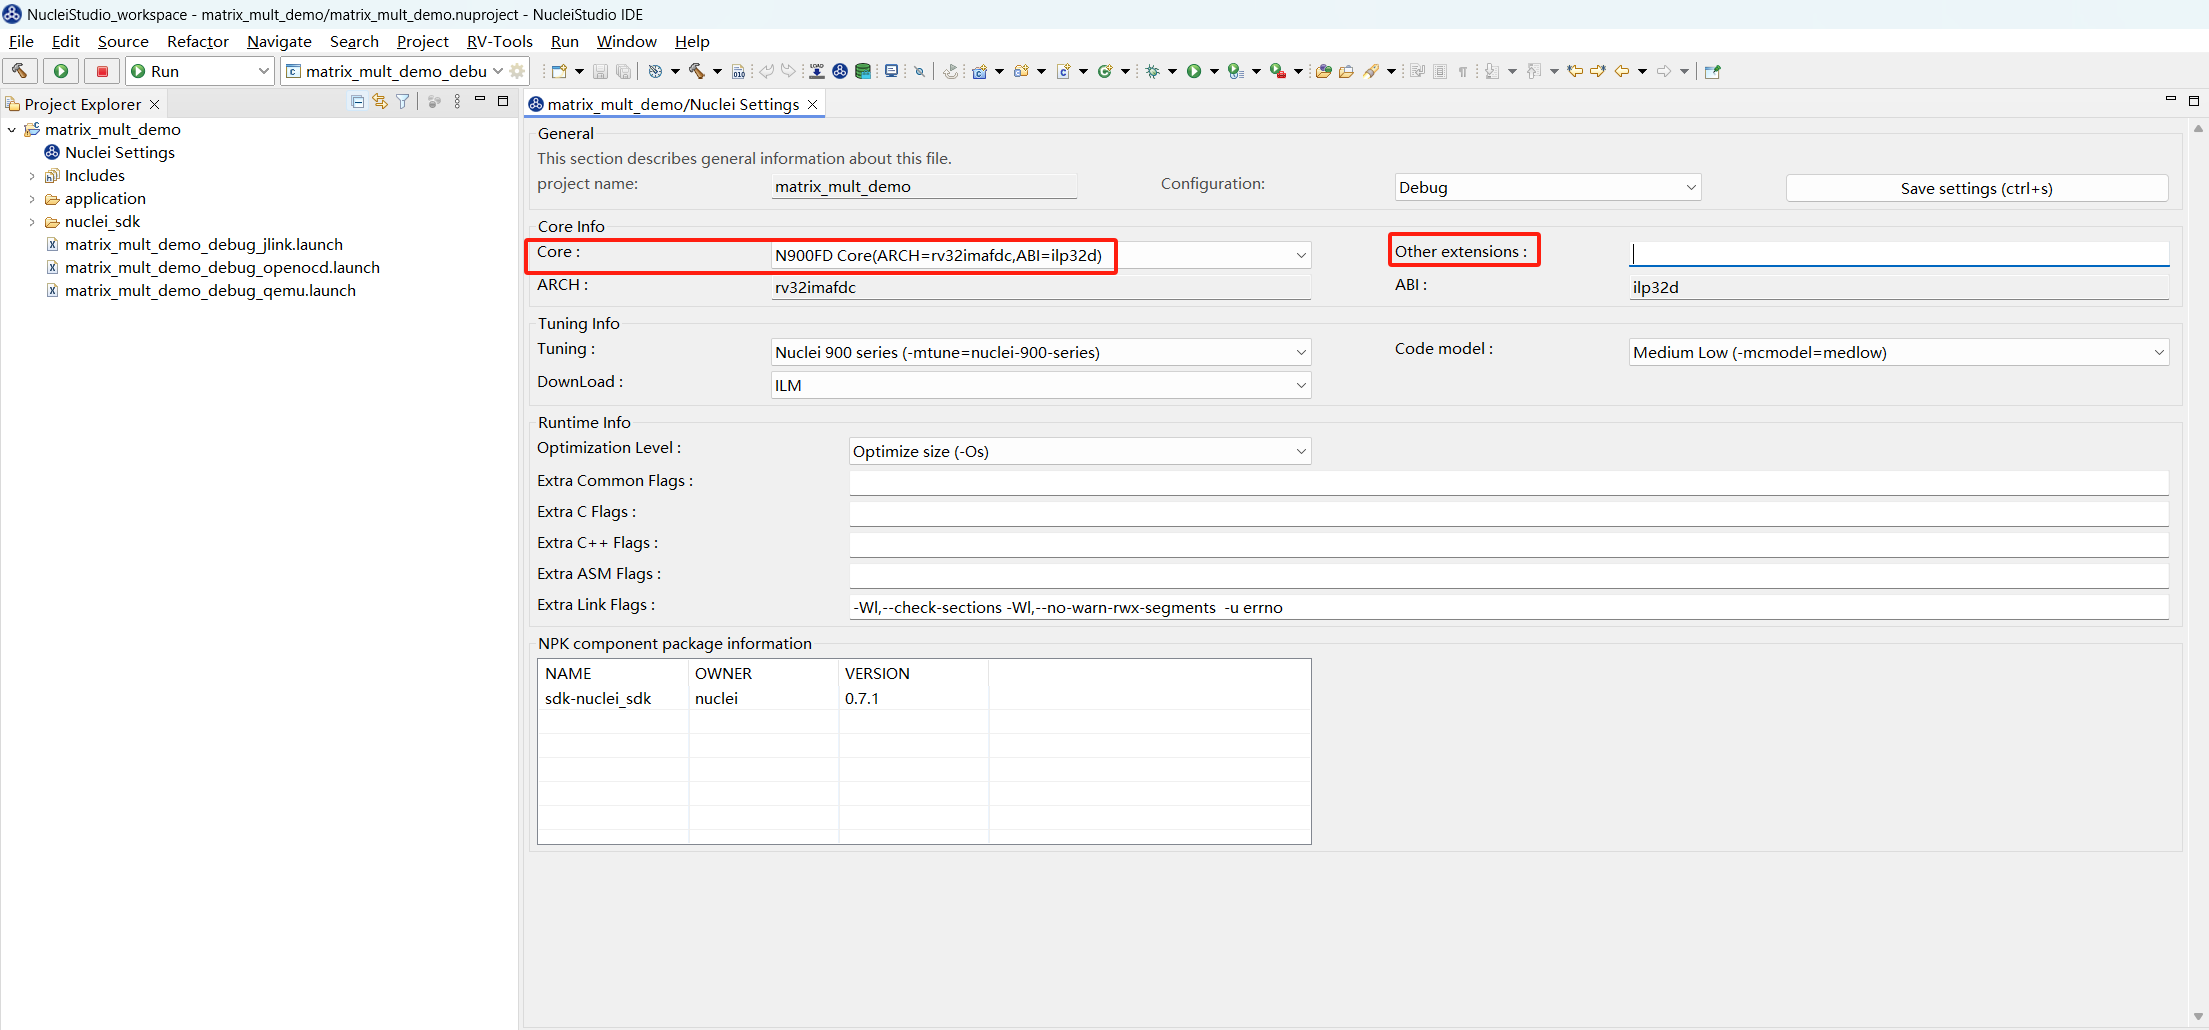2209x1030 pixels.
Task: Open the Configuration Debug dropdown
Action: (x=1548, y=188)
